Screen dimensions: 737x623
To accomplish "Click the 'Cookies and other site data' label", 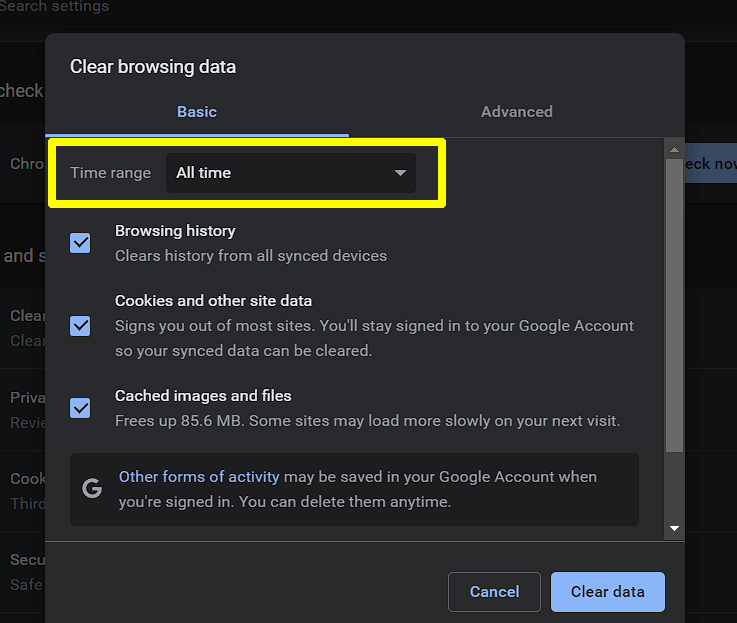I will pyautogui.click(x=213, y=301).
